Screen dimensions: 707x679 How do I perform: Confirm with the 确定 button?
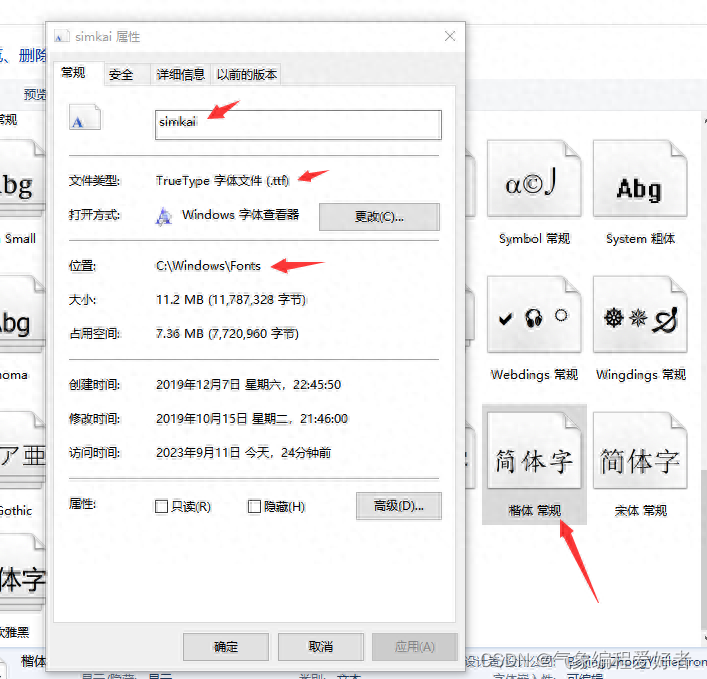pyautogui.click(x=225, y=647)
